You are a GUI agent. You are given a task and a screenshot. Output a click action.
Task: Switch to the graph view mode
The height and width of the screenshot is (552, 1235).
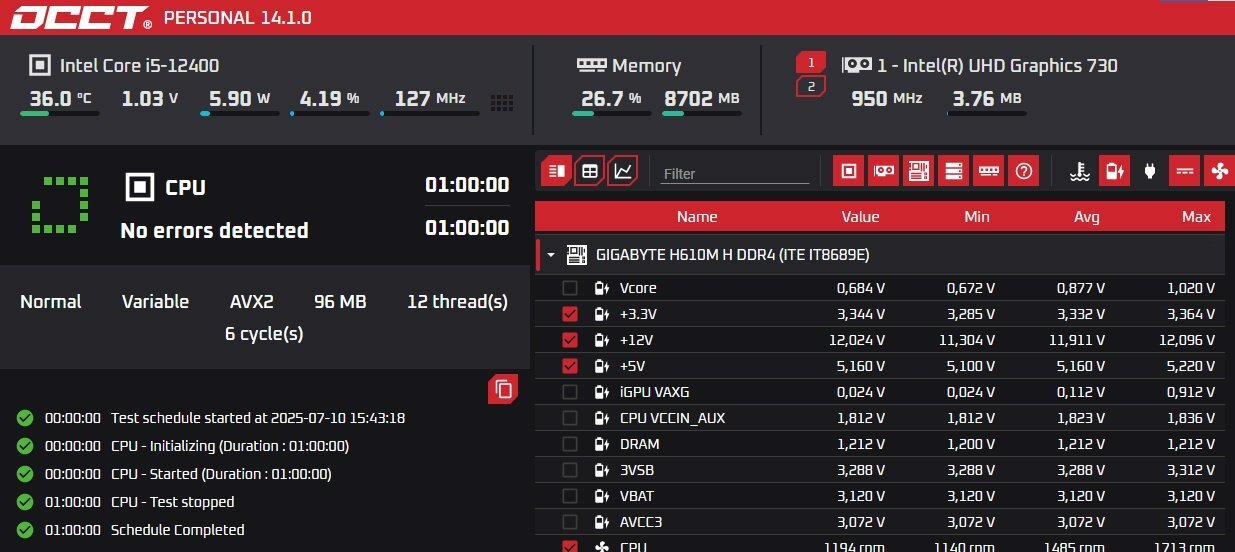pos(623,171)
